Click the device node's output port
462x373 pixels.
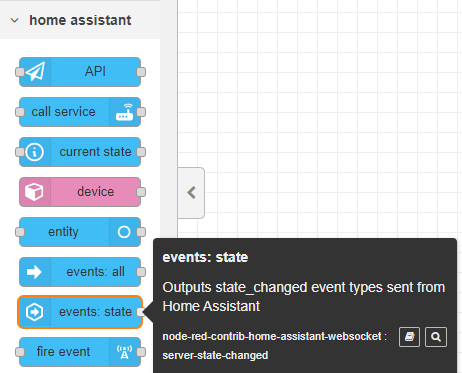point(141,192)
